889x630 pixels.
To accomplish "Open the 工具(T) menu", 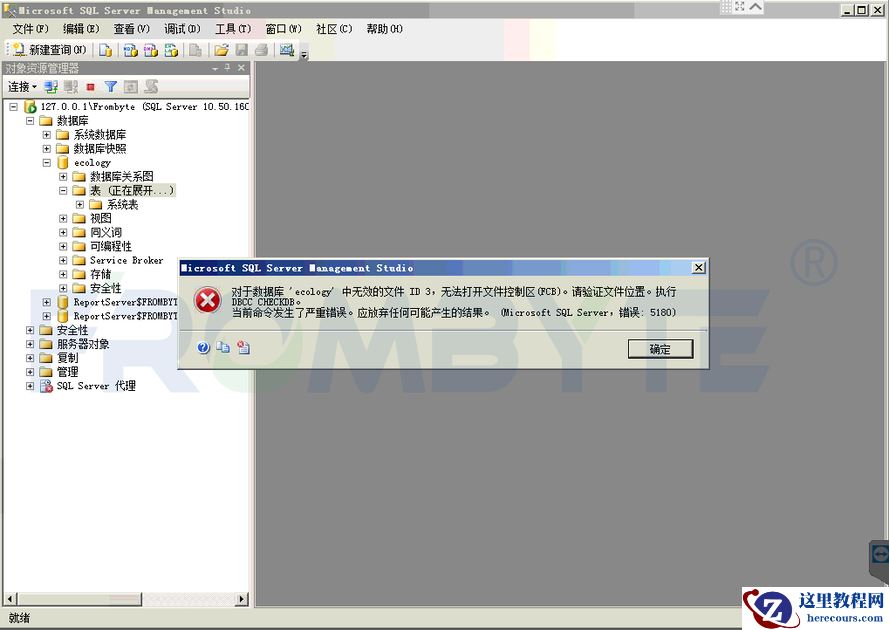I will coord(232,29).
